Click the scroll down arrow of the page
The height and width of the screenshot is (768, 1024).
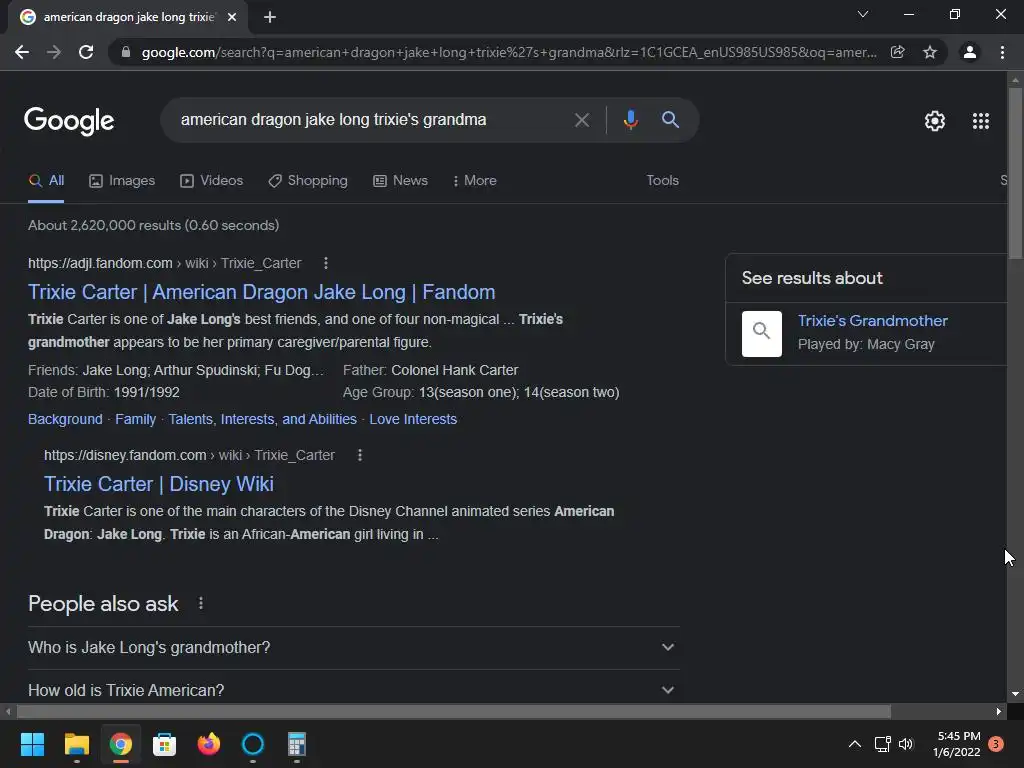pos(1015,694)
